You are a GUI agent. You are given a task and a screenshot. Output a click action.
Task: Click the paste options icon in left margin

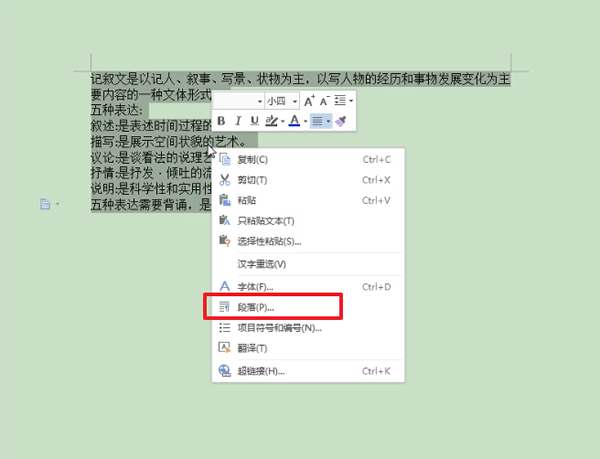[45, 204]
